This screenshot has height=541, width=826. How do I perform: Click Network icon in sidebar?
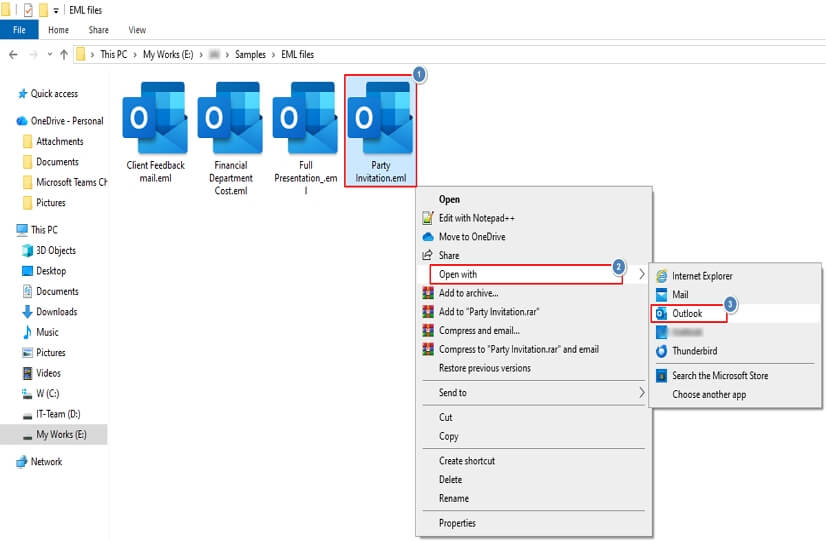point(22,461)
